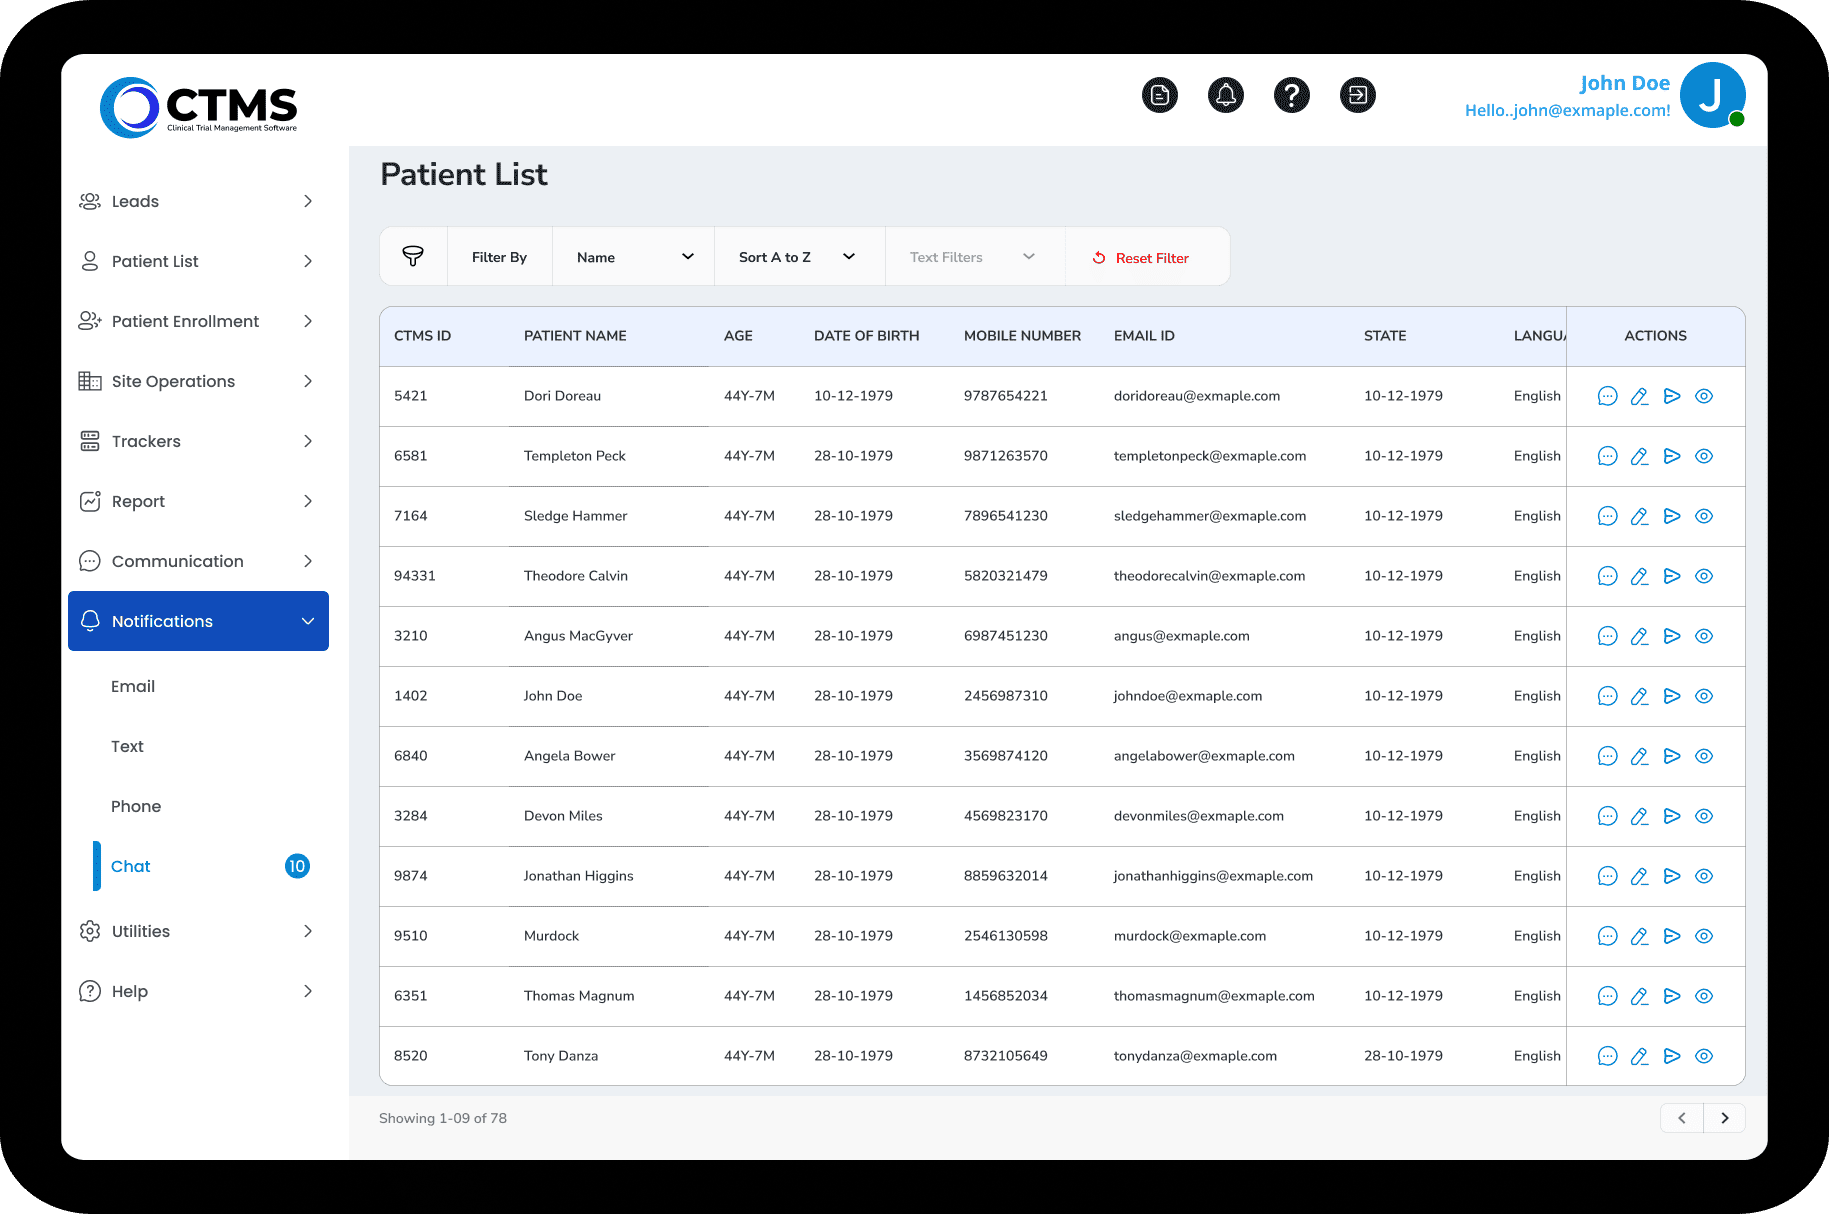Click the document icon in top header

(x=1160, y=95)
